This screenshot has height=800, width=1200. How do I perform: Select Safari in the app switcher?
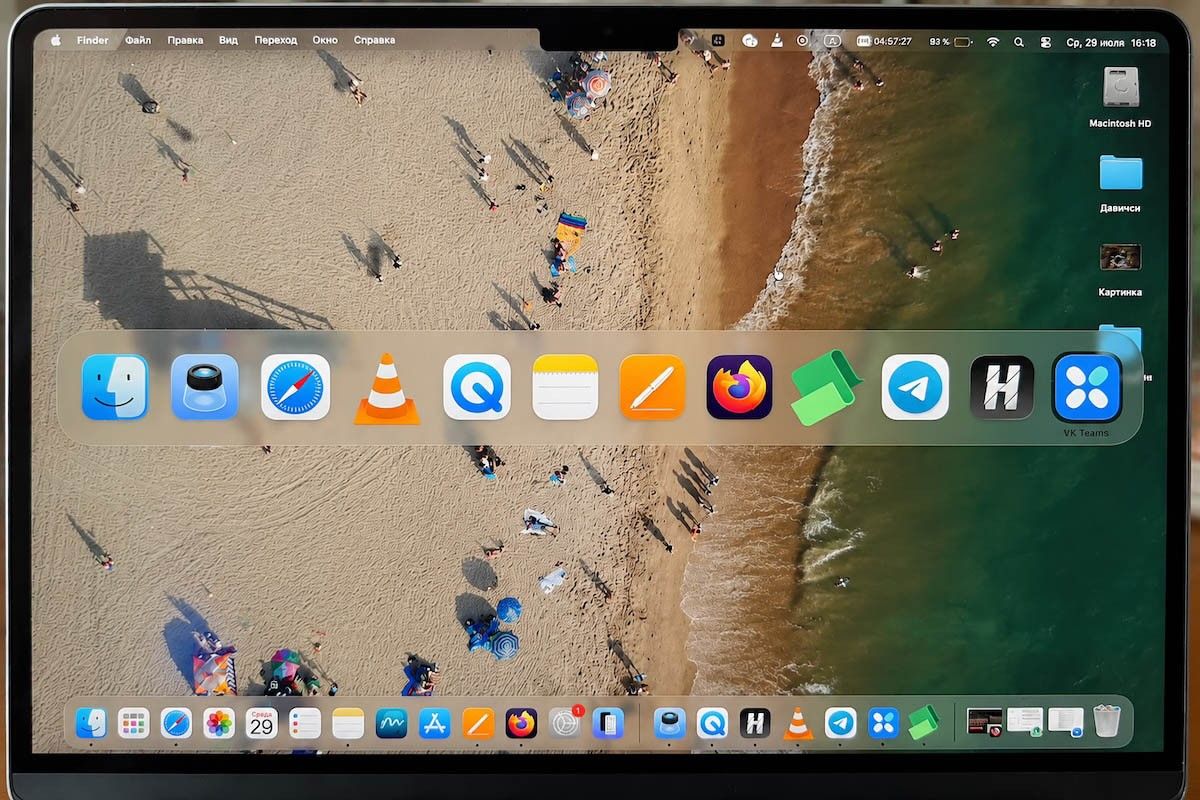pyautogui.click(x=295, y=387)
